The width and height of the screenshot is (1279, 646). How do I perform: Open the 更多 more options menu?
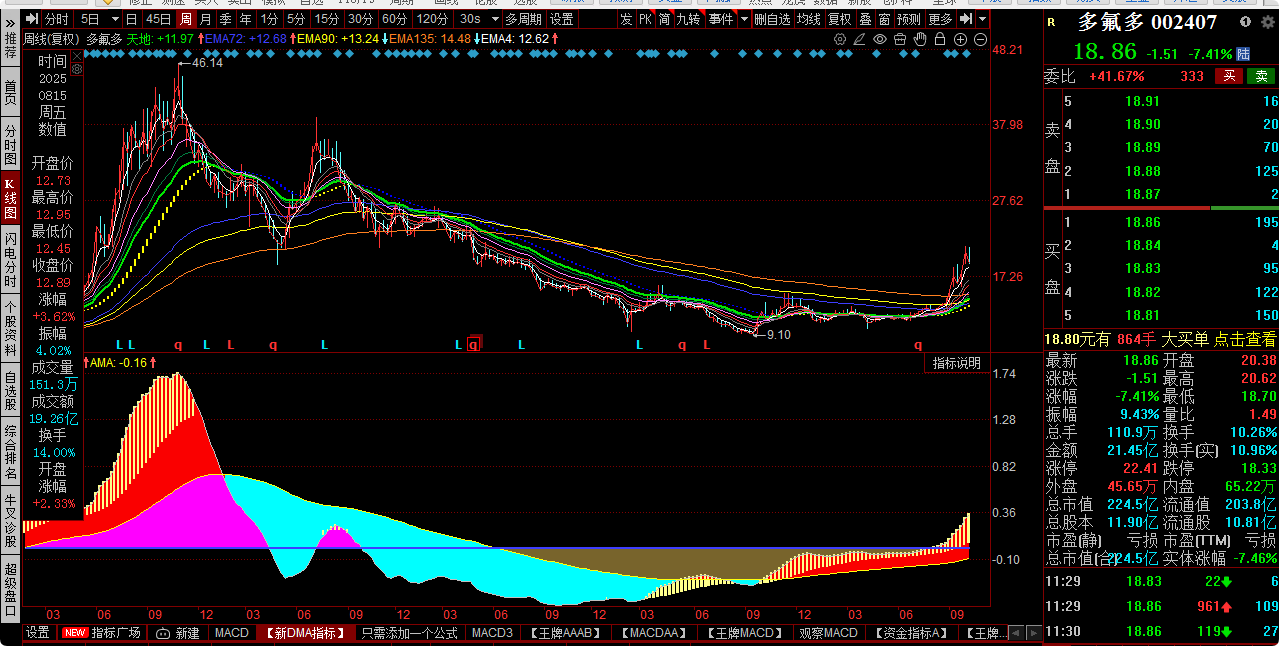(940, 19)
